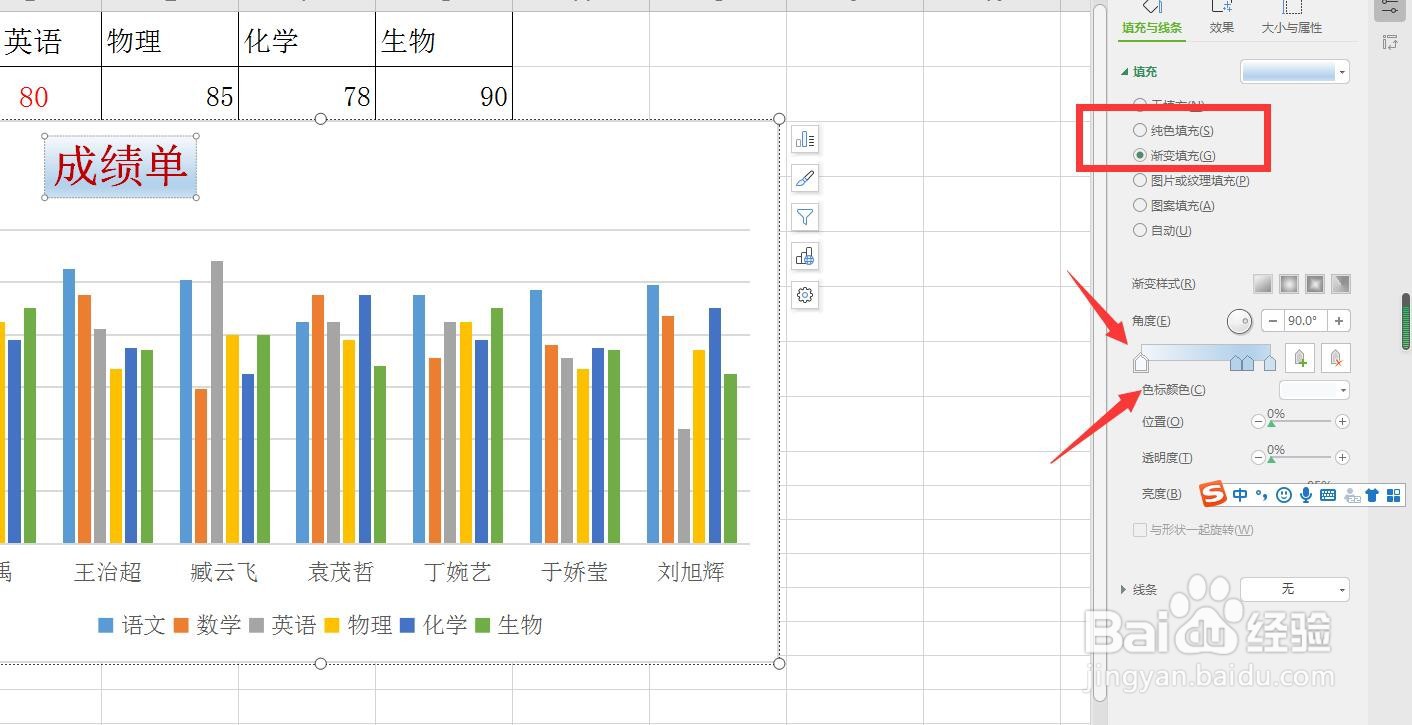Viewport: 1412px width, 725px height.
Task: Click the chart area settings gear icon
Action: click(805, 295)
